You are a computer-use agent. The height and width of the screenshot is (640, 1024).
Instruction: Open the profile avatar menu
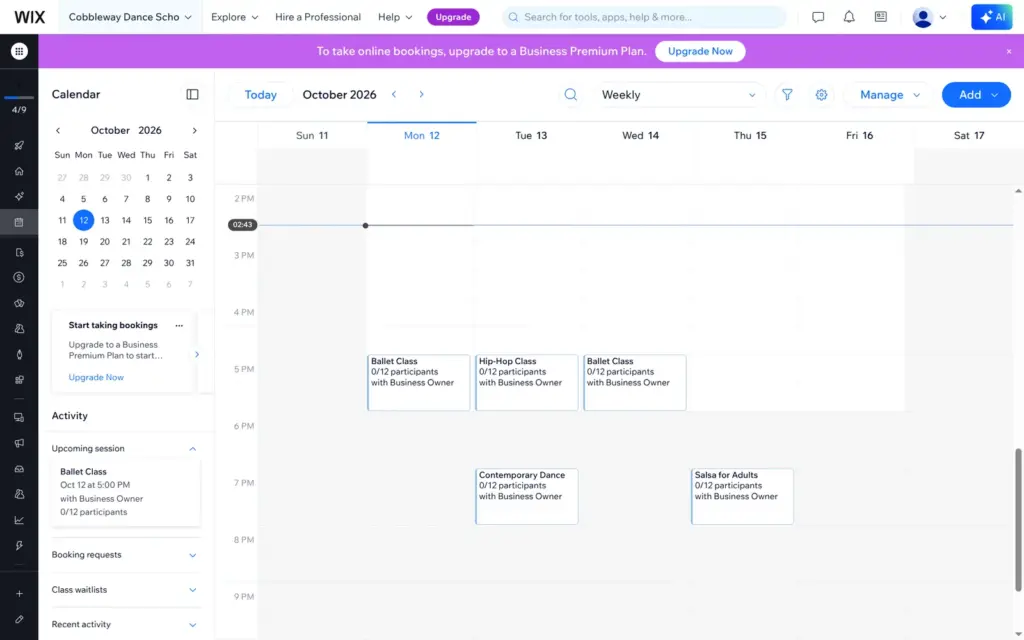click(929, 18)
